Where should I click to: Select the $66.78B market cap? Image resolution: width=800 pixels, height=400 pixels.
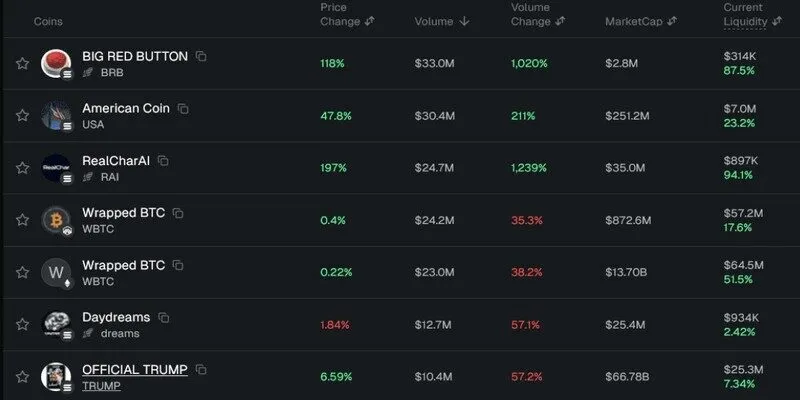(x=628, y=377)
